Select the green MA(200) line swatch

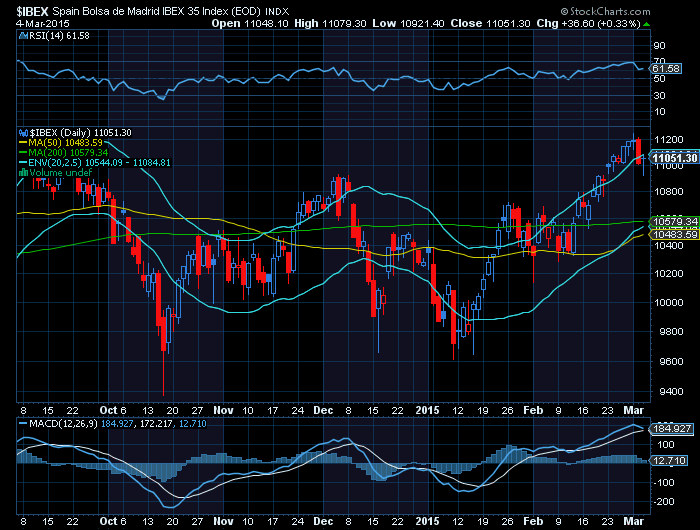23,153
